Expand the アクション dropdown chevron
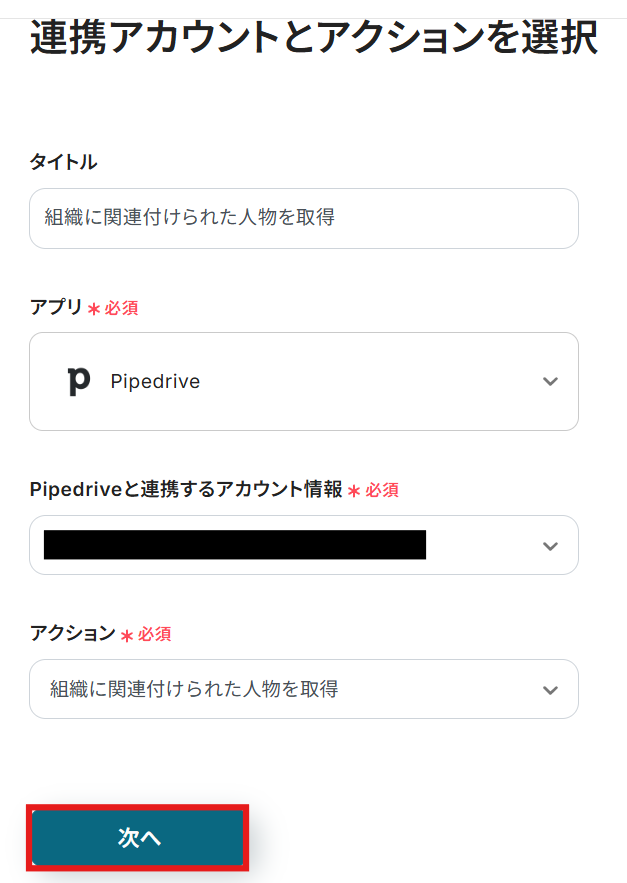 click(x=549, y=690)
